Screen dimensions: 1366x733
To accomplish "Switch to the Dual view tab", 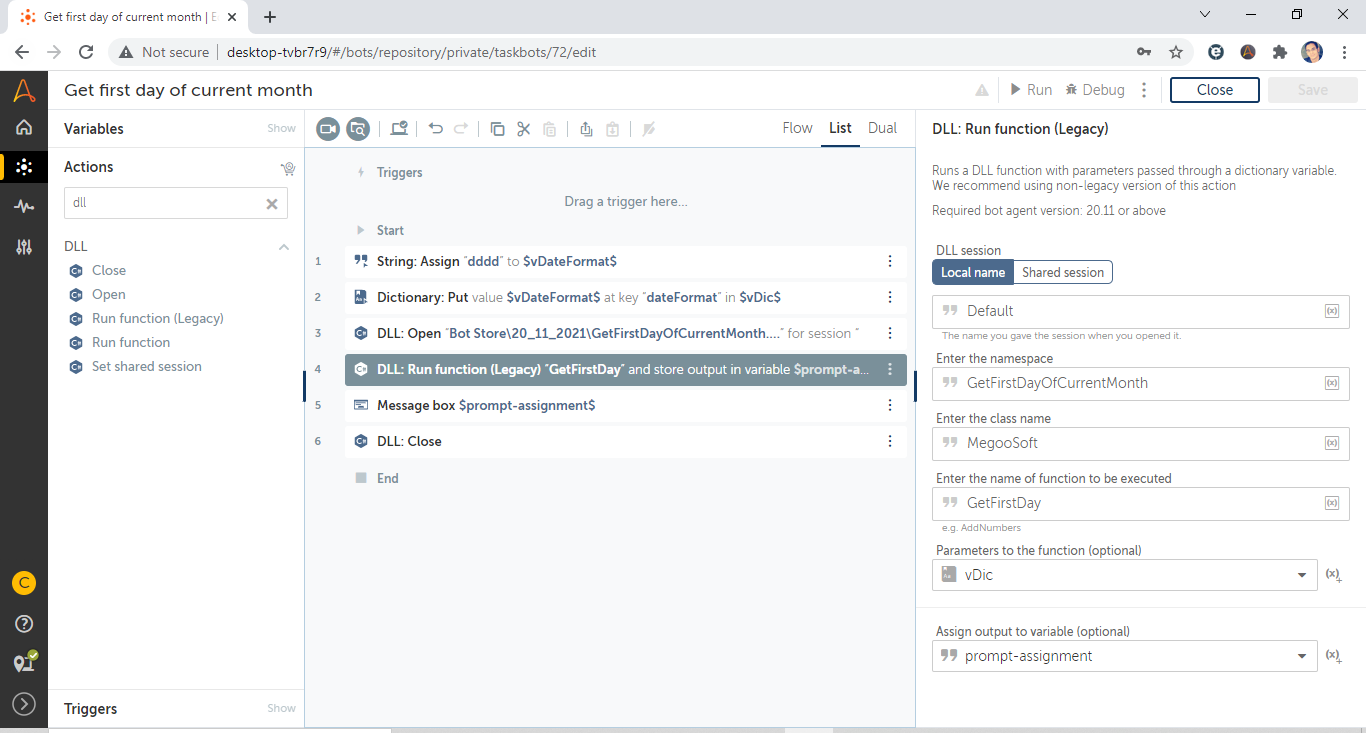I will 882,128.
